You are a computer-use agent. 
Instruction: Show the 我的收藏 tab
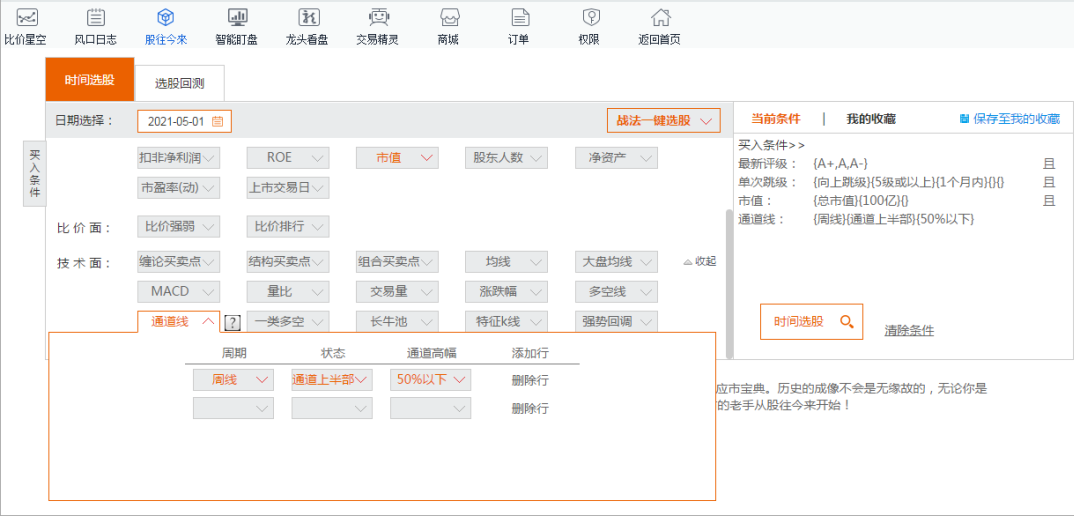871,119
